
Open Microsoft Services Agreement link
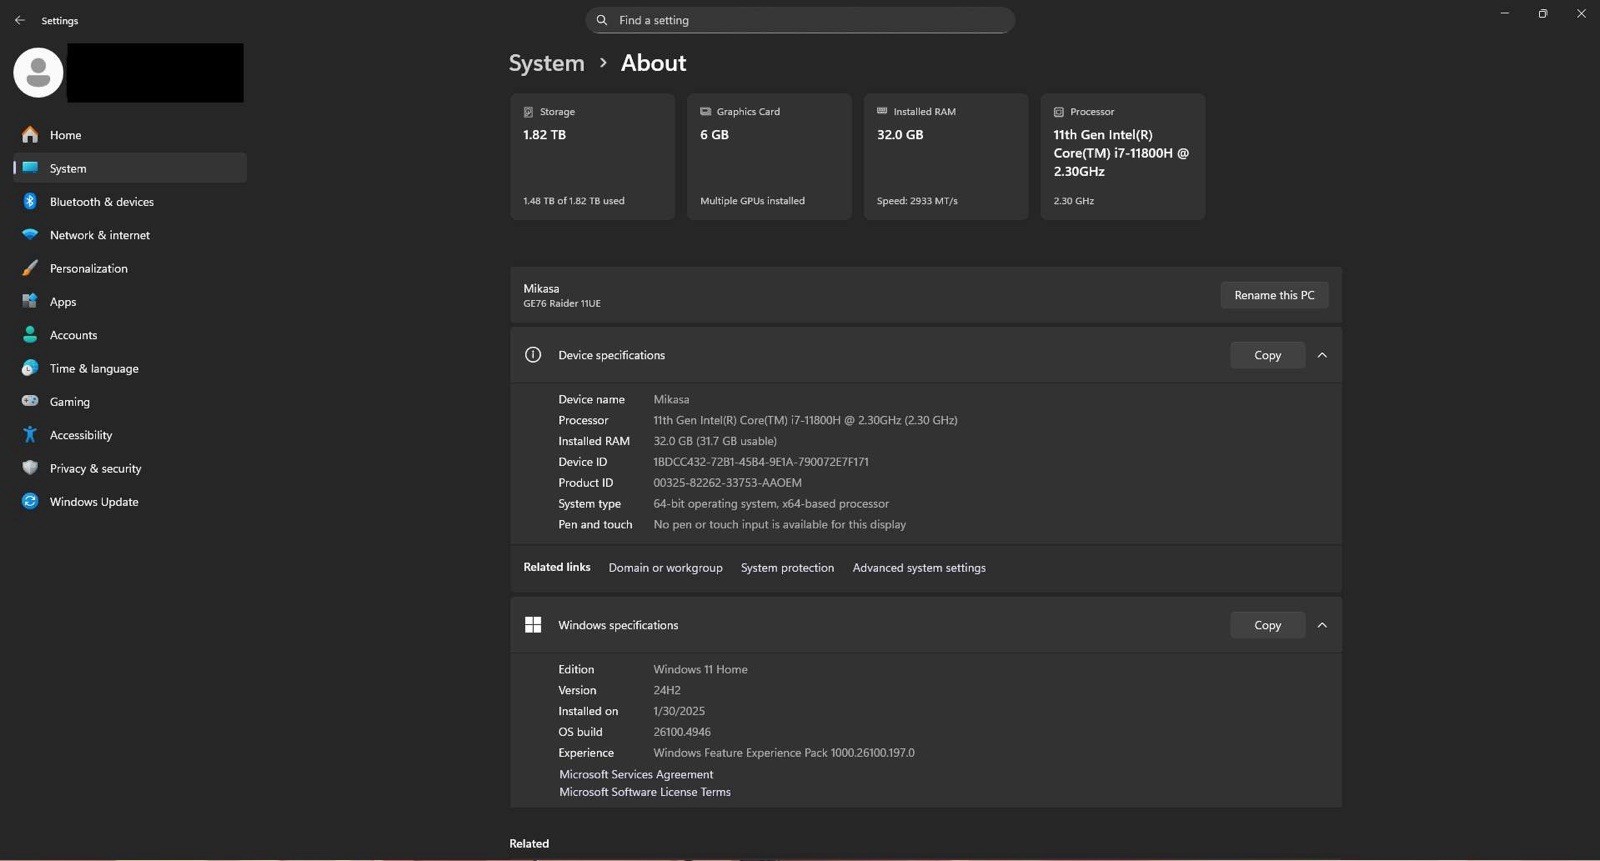point(636,774)
